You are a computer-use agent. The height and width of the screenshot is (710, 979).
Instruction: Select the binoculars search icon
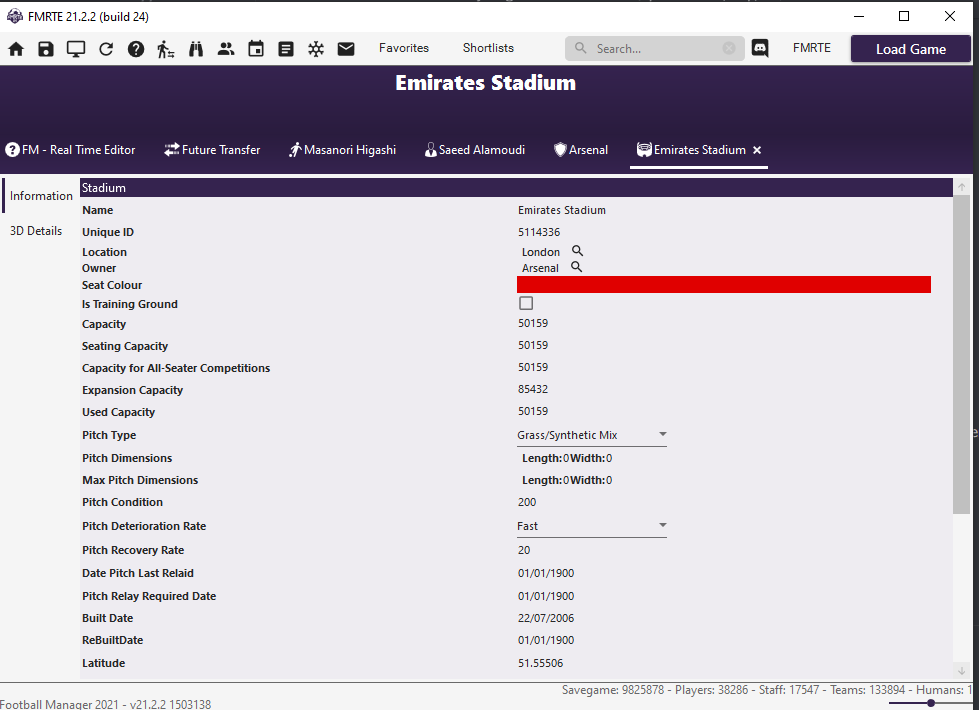(196, 48)
